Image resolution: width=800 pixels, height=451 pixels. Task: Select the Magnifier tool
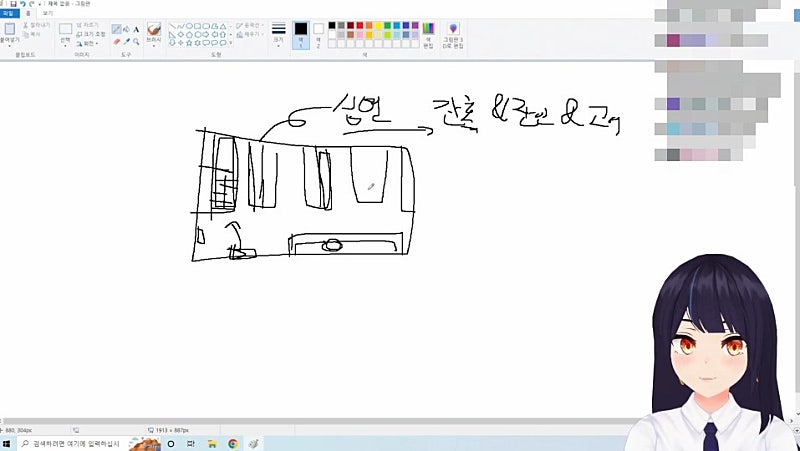(136, 41)
